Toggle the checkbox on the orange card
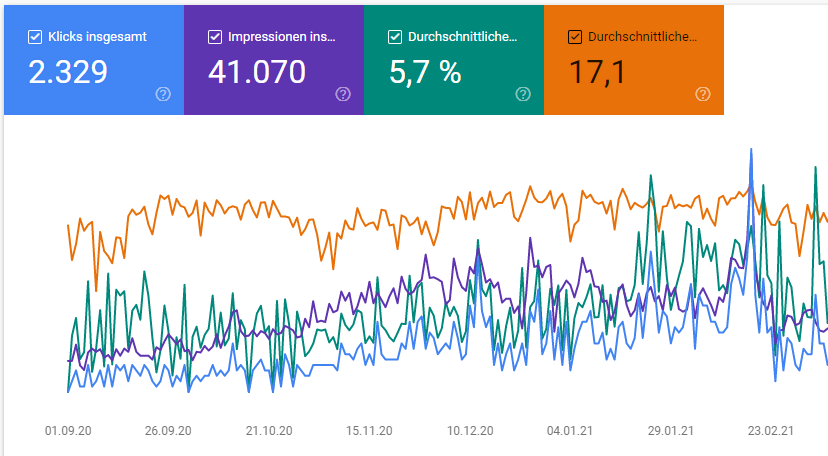The height and width of the screenshot is (456, 828). click(575, 37)
